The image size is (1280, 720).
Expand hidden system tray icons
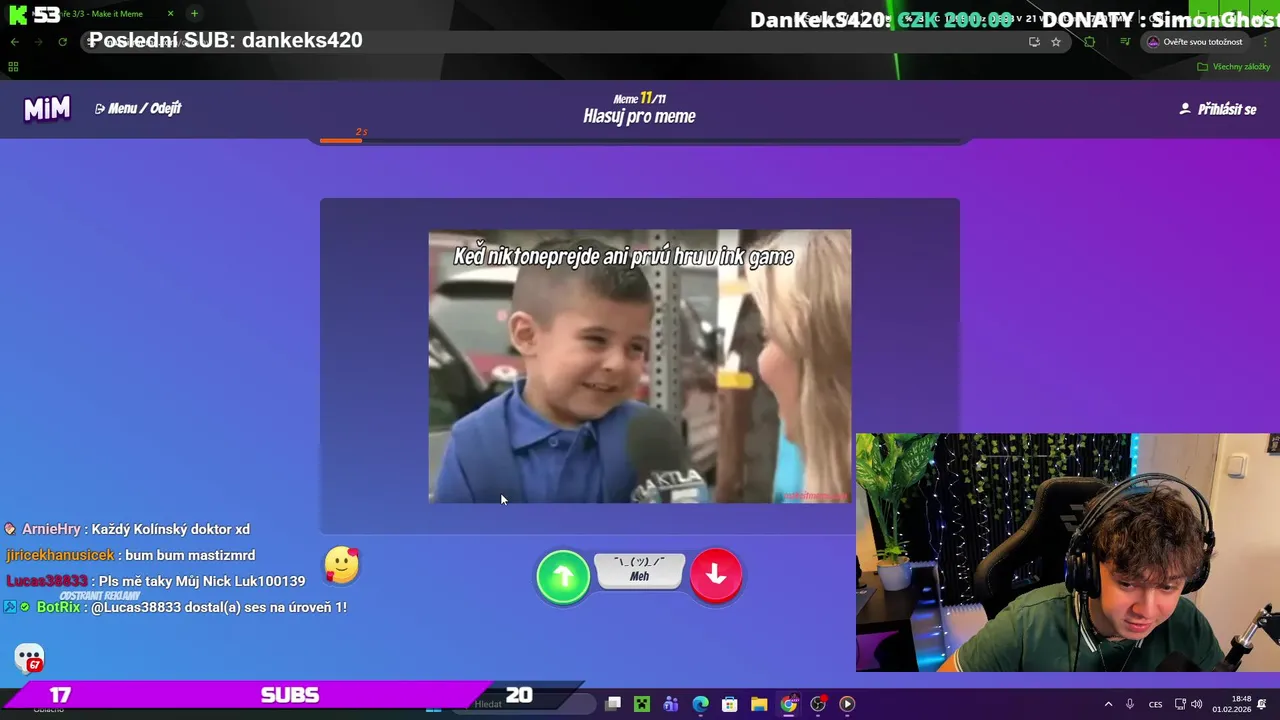click(1108, 704)
